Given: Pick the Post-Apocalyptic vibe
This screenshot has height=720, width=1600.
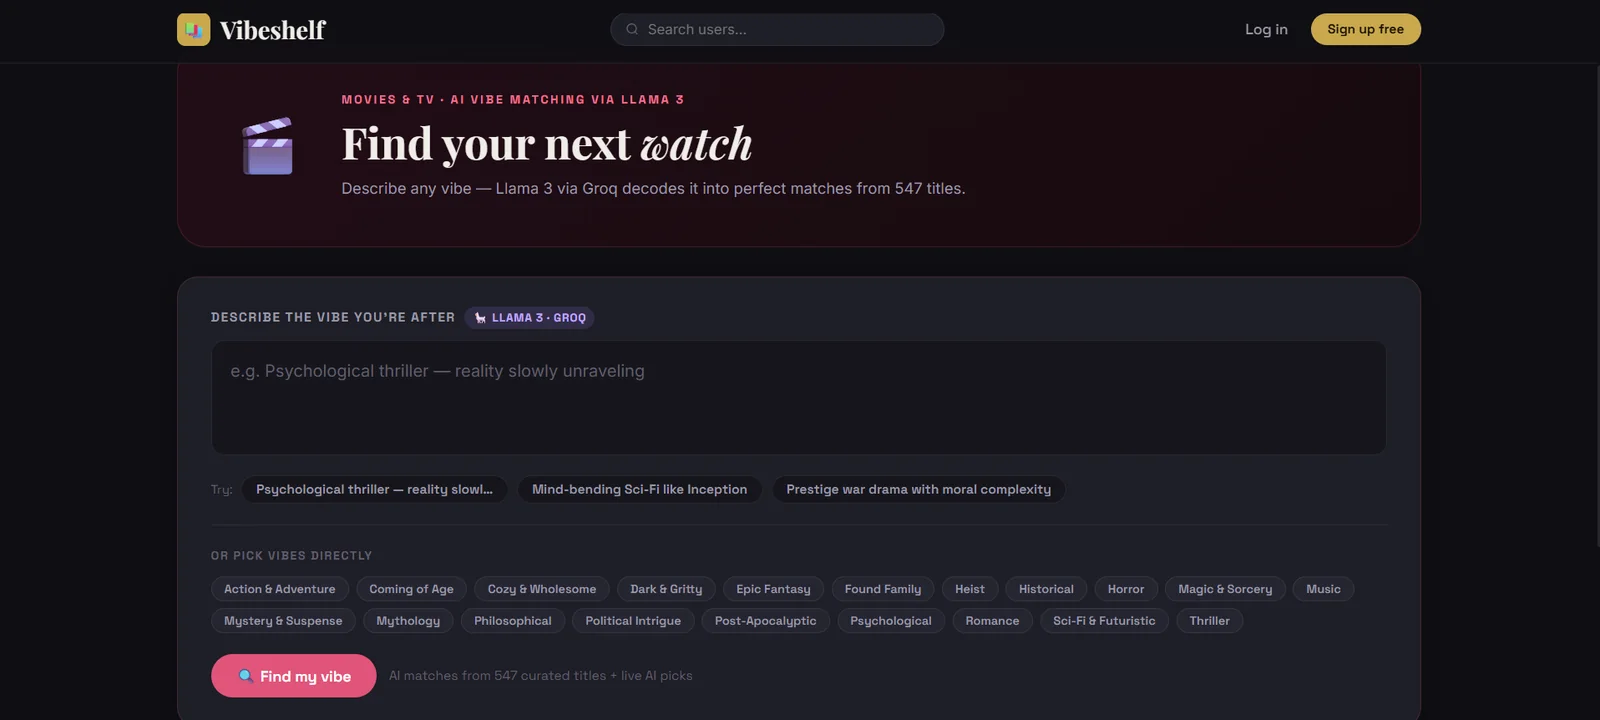Looking at the screenshot, I should (x=766, y=621).
